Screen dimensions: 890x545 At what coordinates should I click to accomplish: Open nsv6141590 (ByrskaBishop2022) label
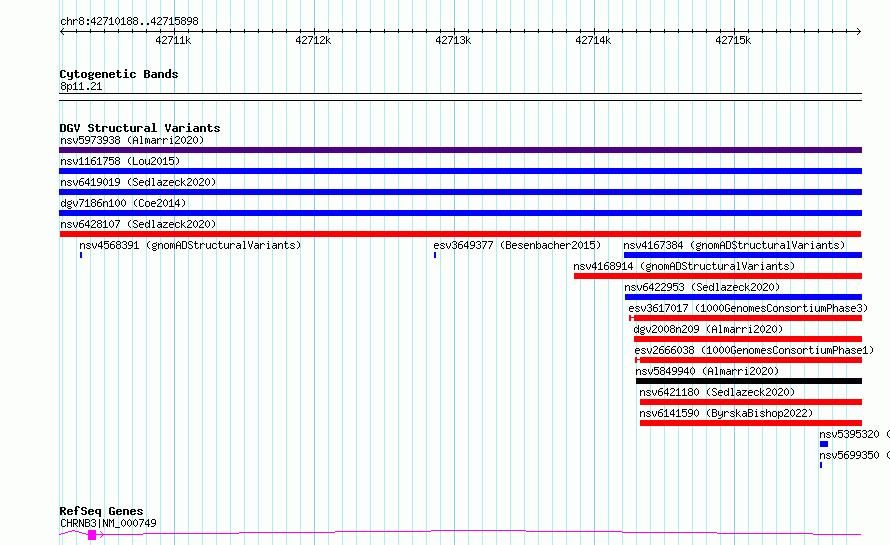[726, 413]
